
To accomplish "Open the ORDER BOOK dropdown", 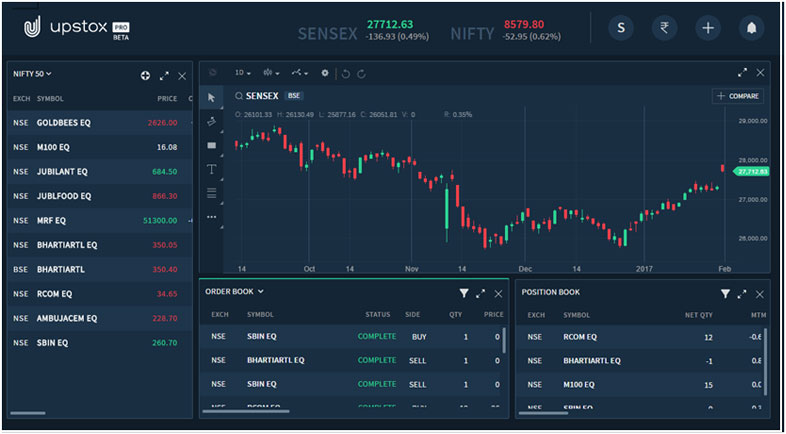I will coord(234,291).
